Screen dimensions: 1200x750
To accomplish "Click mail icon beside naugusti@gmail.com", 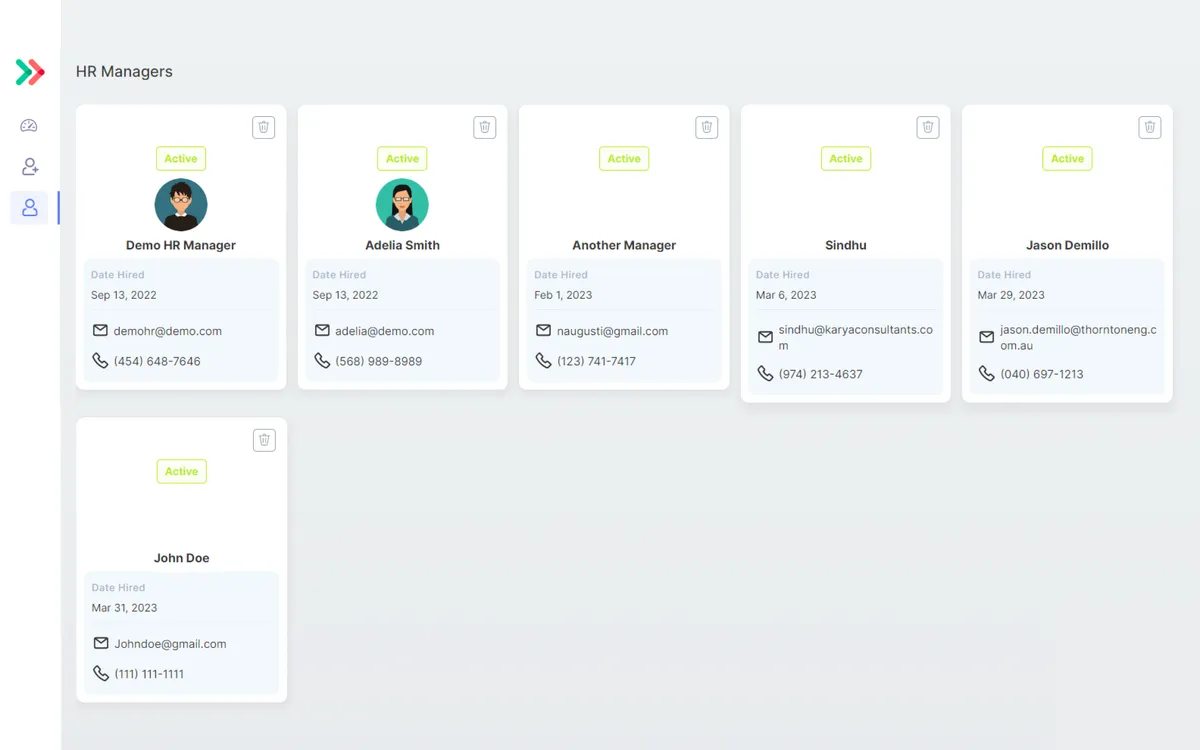I will 543,331.
